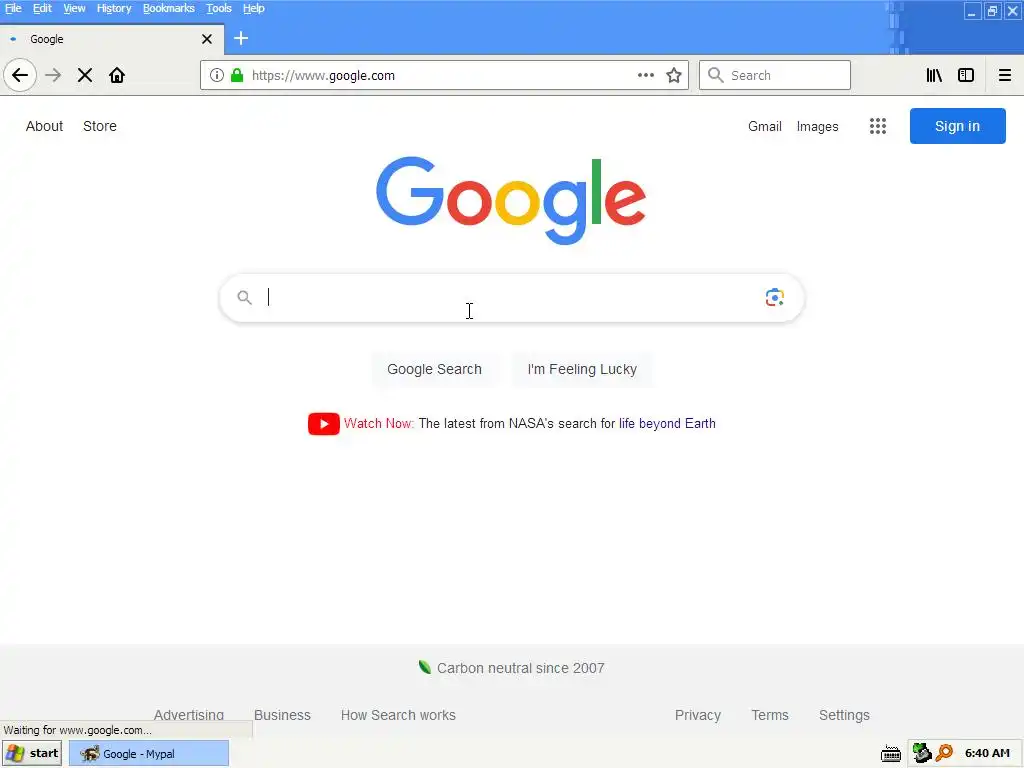Open the hamburger application menu
Screen dimensions: 1024x768
click(1004, 75)
